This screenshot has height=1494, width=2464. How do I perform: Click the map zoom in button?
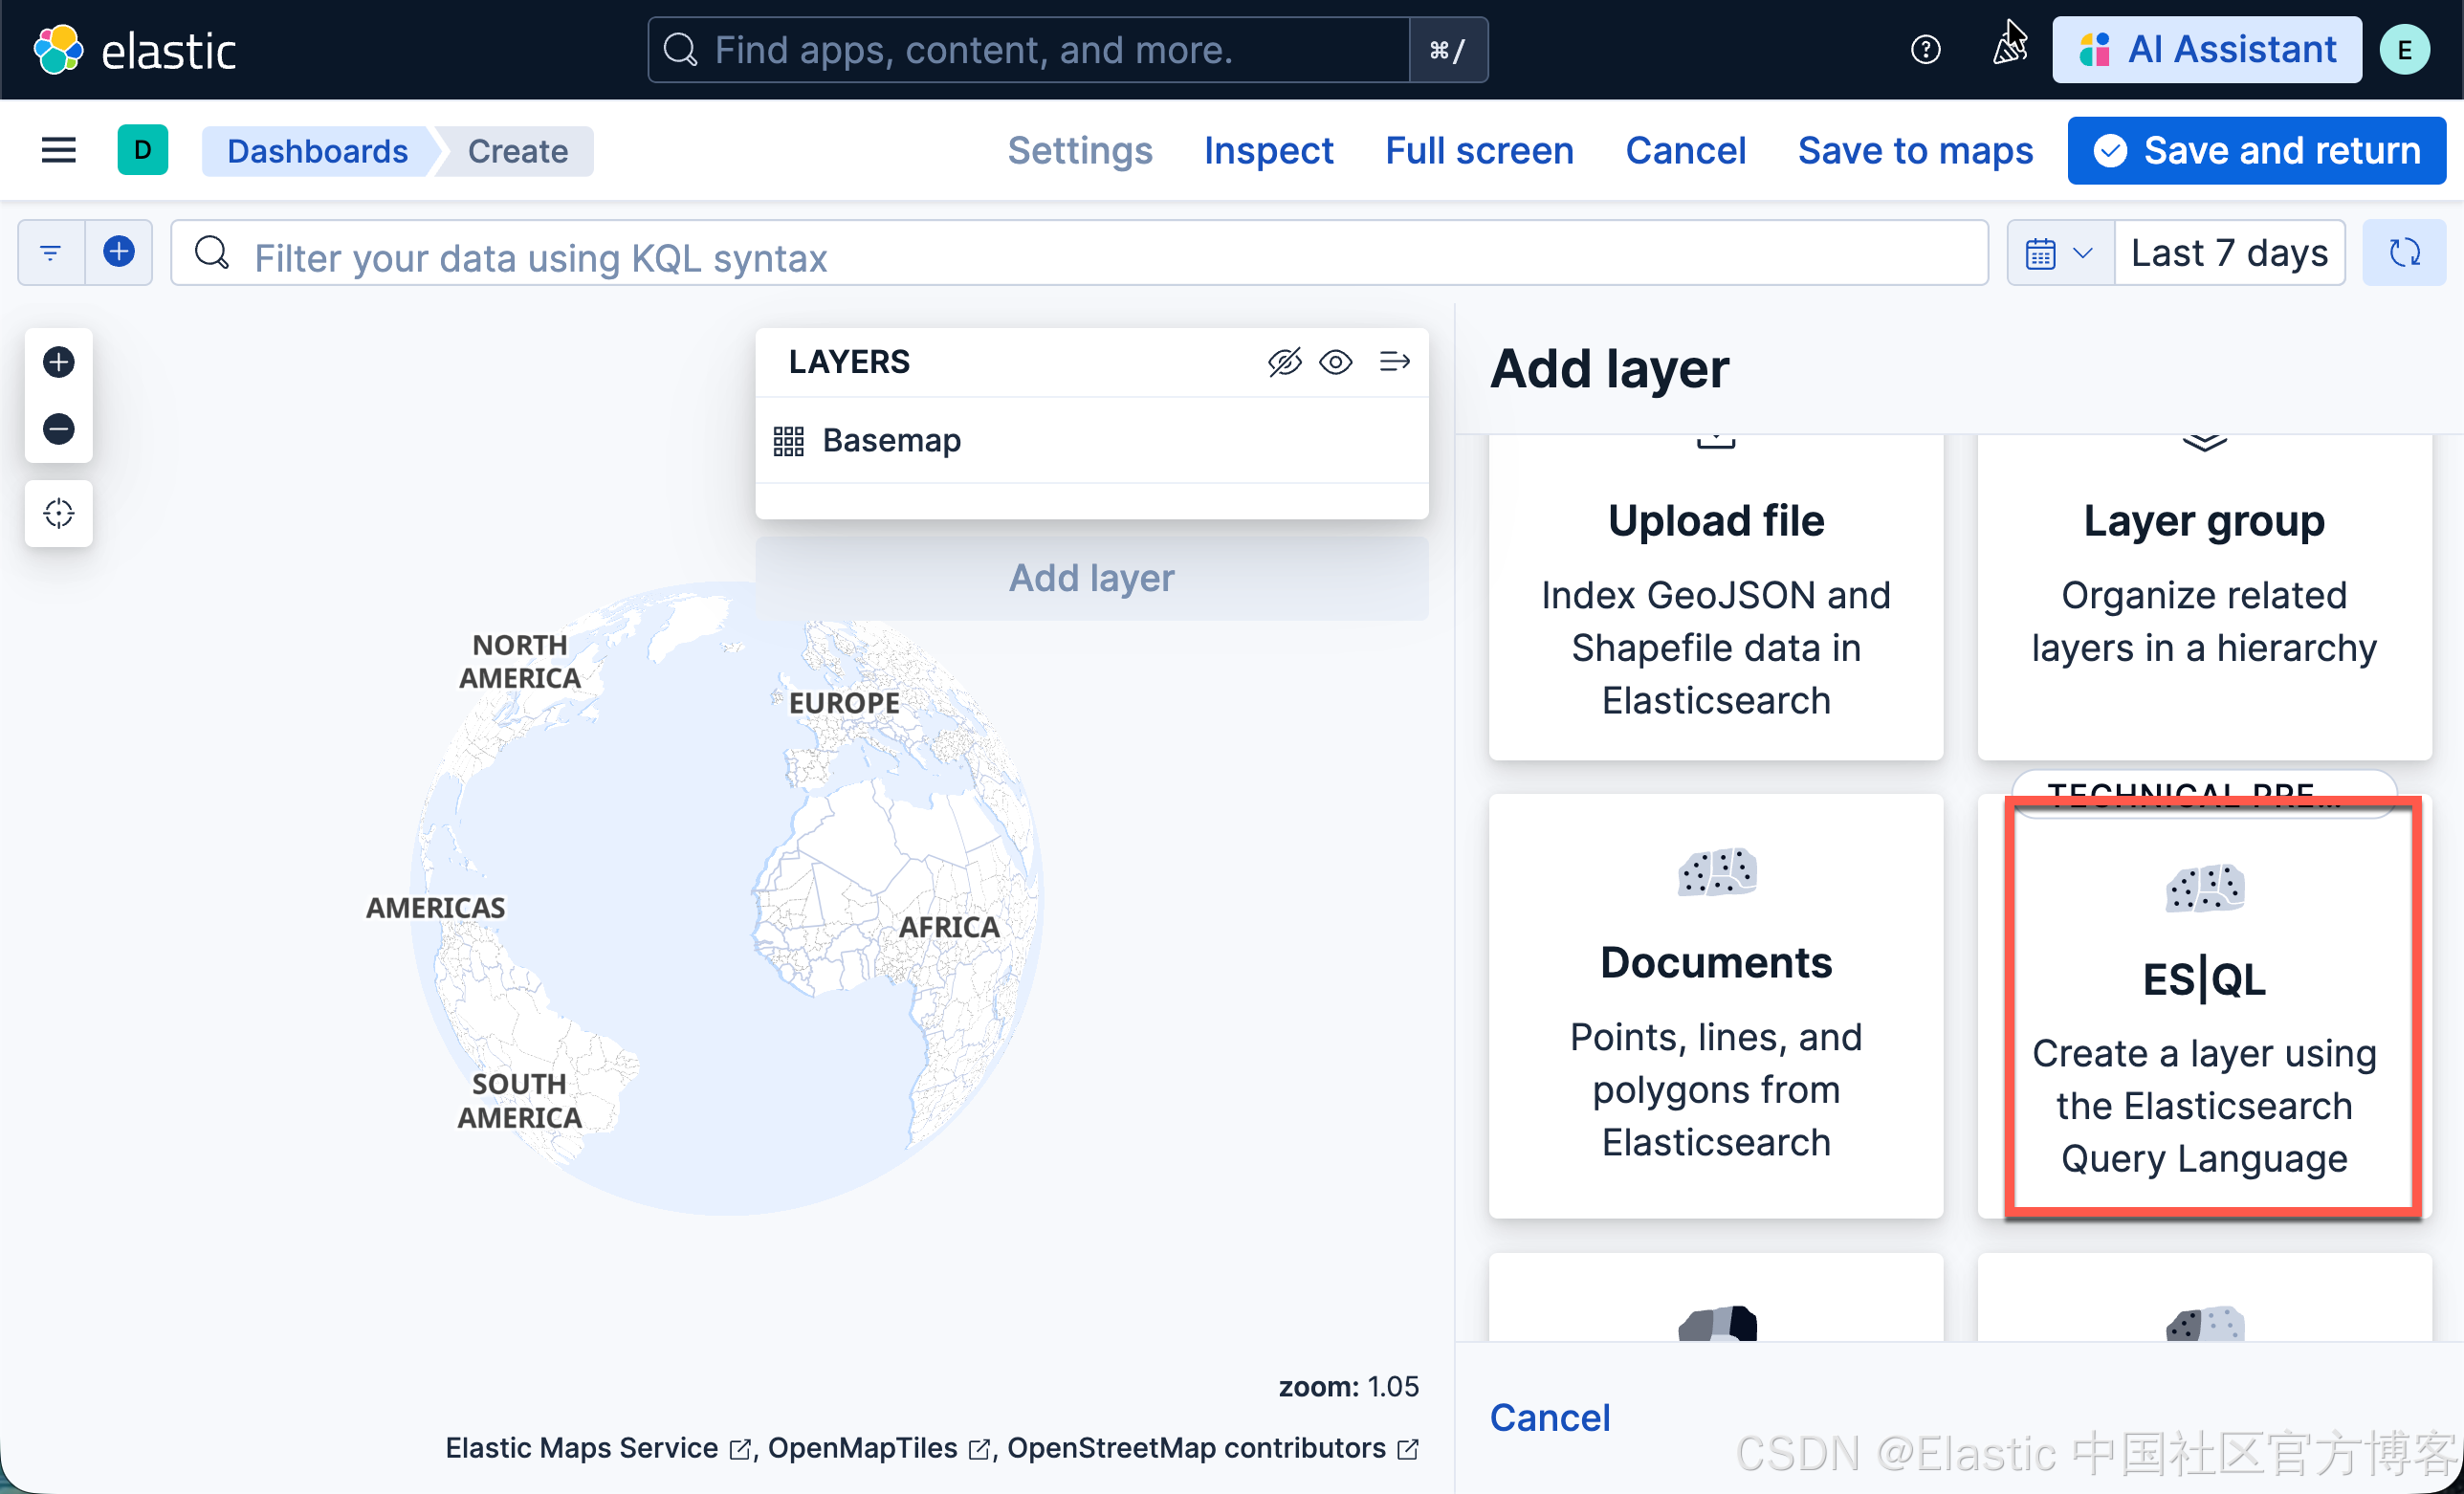tap(58, 362)
